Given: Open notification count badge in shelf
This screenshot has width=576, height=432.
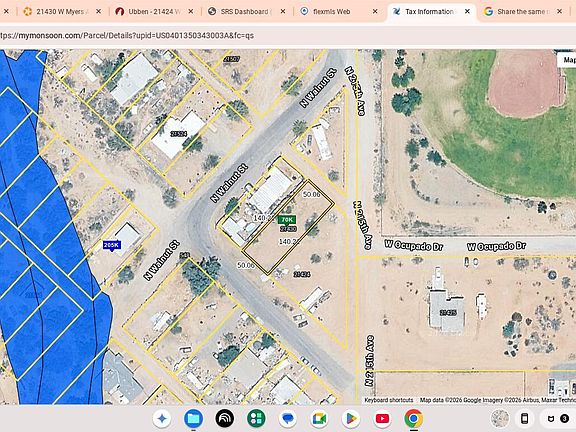Looking at the screenshot, I should pyautogui.click(x=565, y=418).
